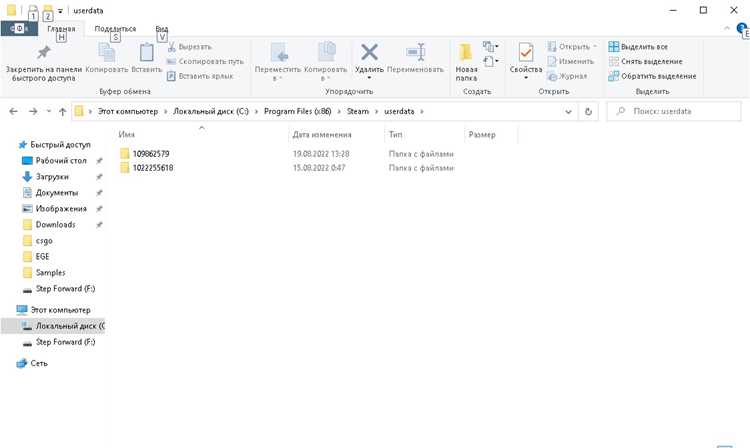The image size is (750, 448).
Task: Click Снять выделение
Action: click(645, 61)
